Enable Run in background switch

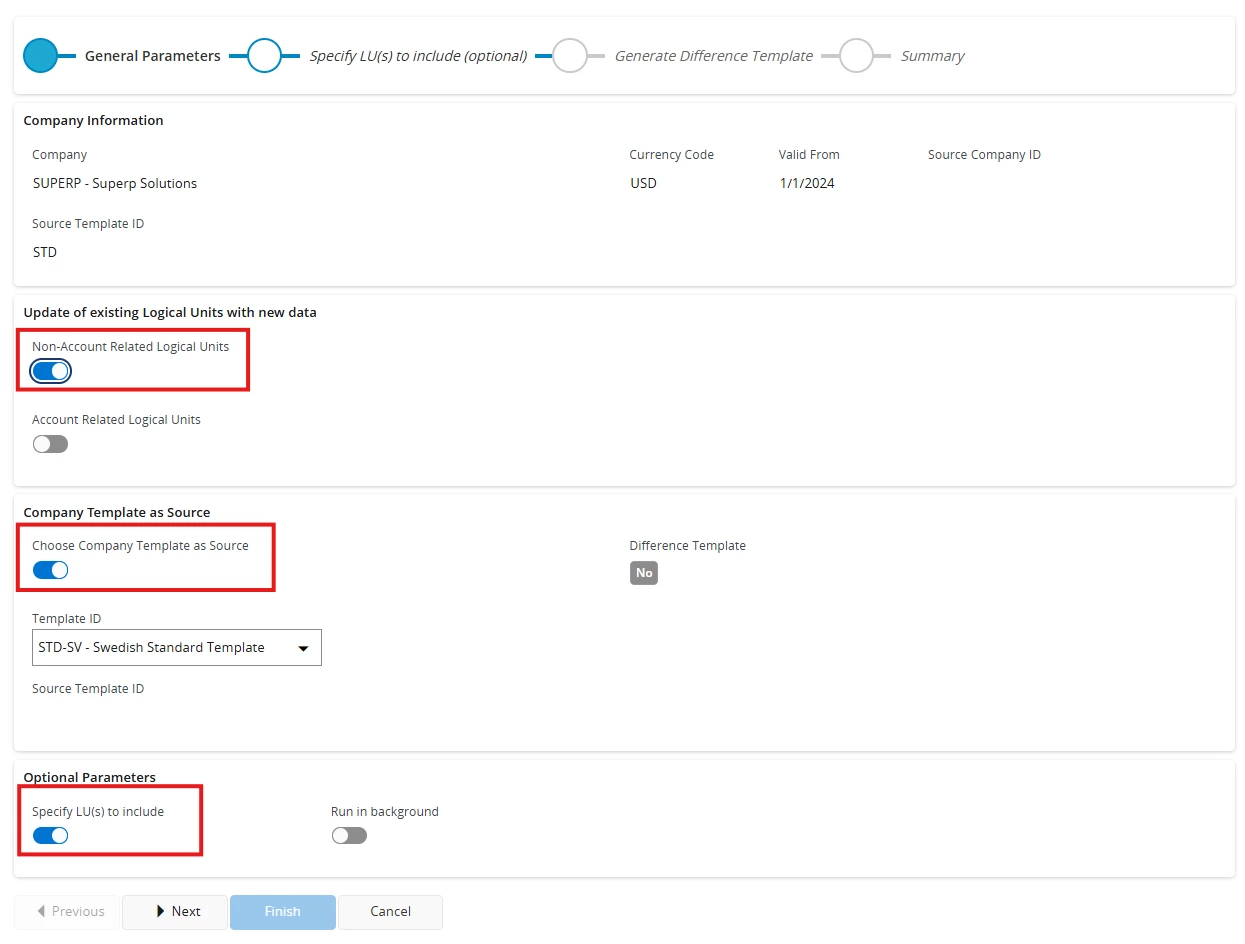(x=349, y=835)
